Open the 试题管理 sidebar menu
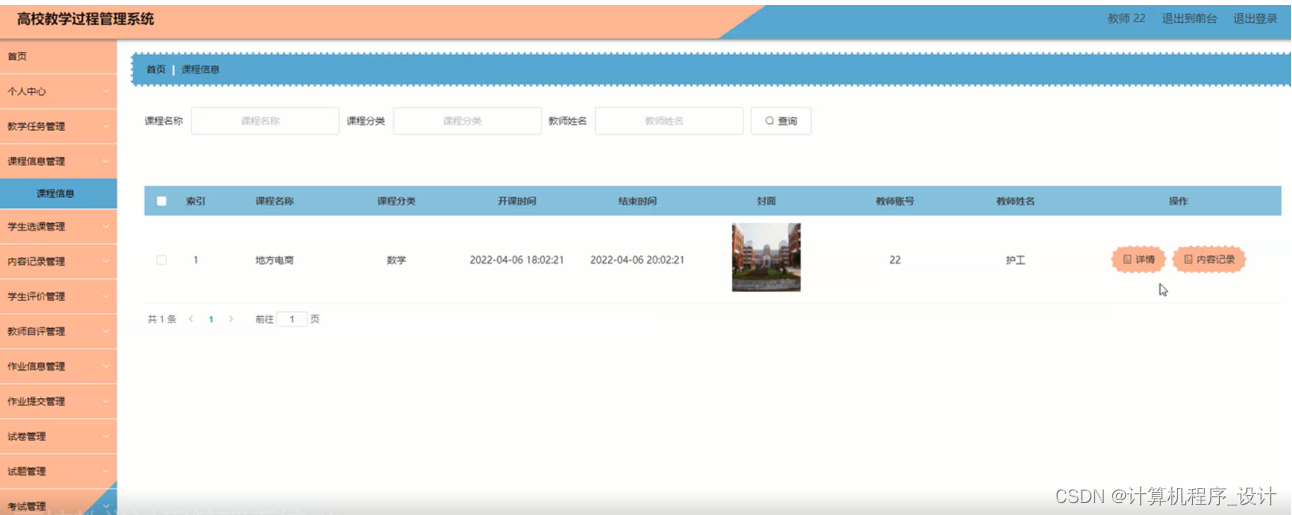Screen dimensions: 1292x515 pos(58,471)
